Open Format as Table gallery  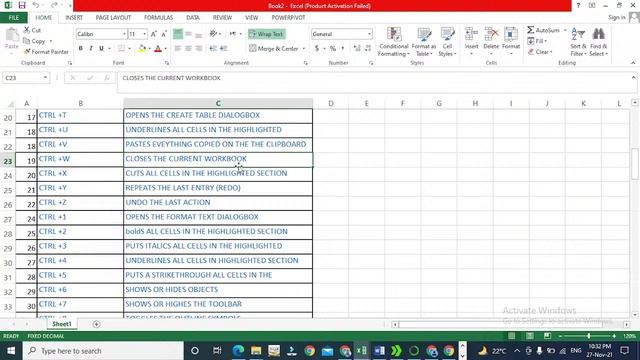pos(424,42)
